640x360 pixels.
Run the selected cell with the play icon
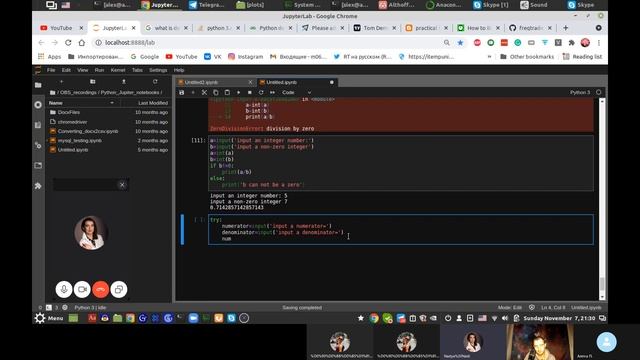238,92
